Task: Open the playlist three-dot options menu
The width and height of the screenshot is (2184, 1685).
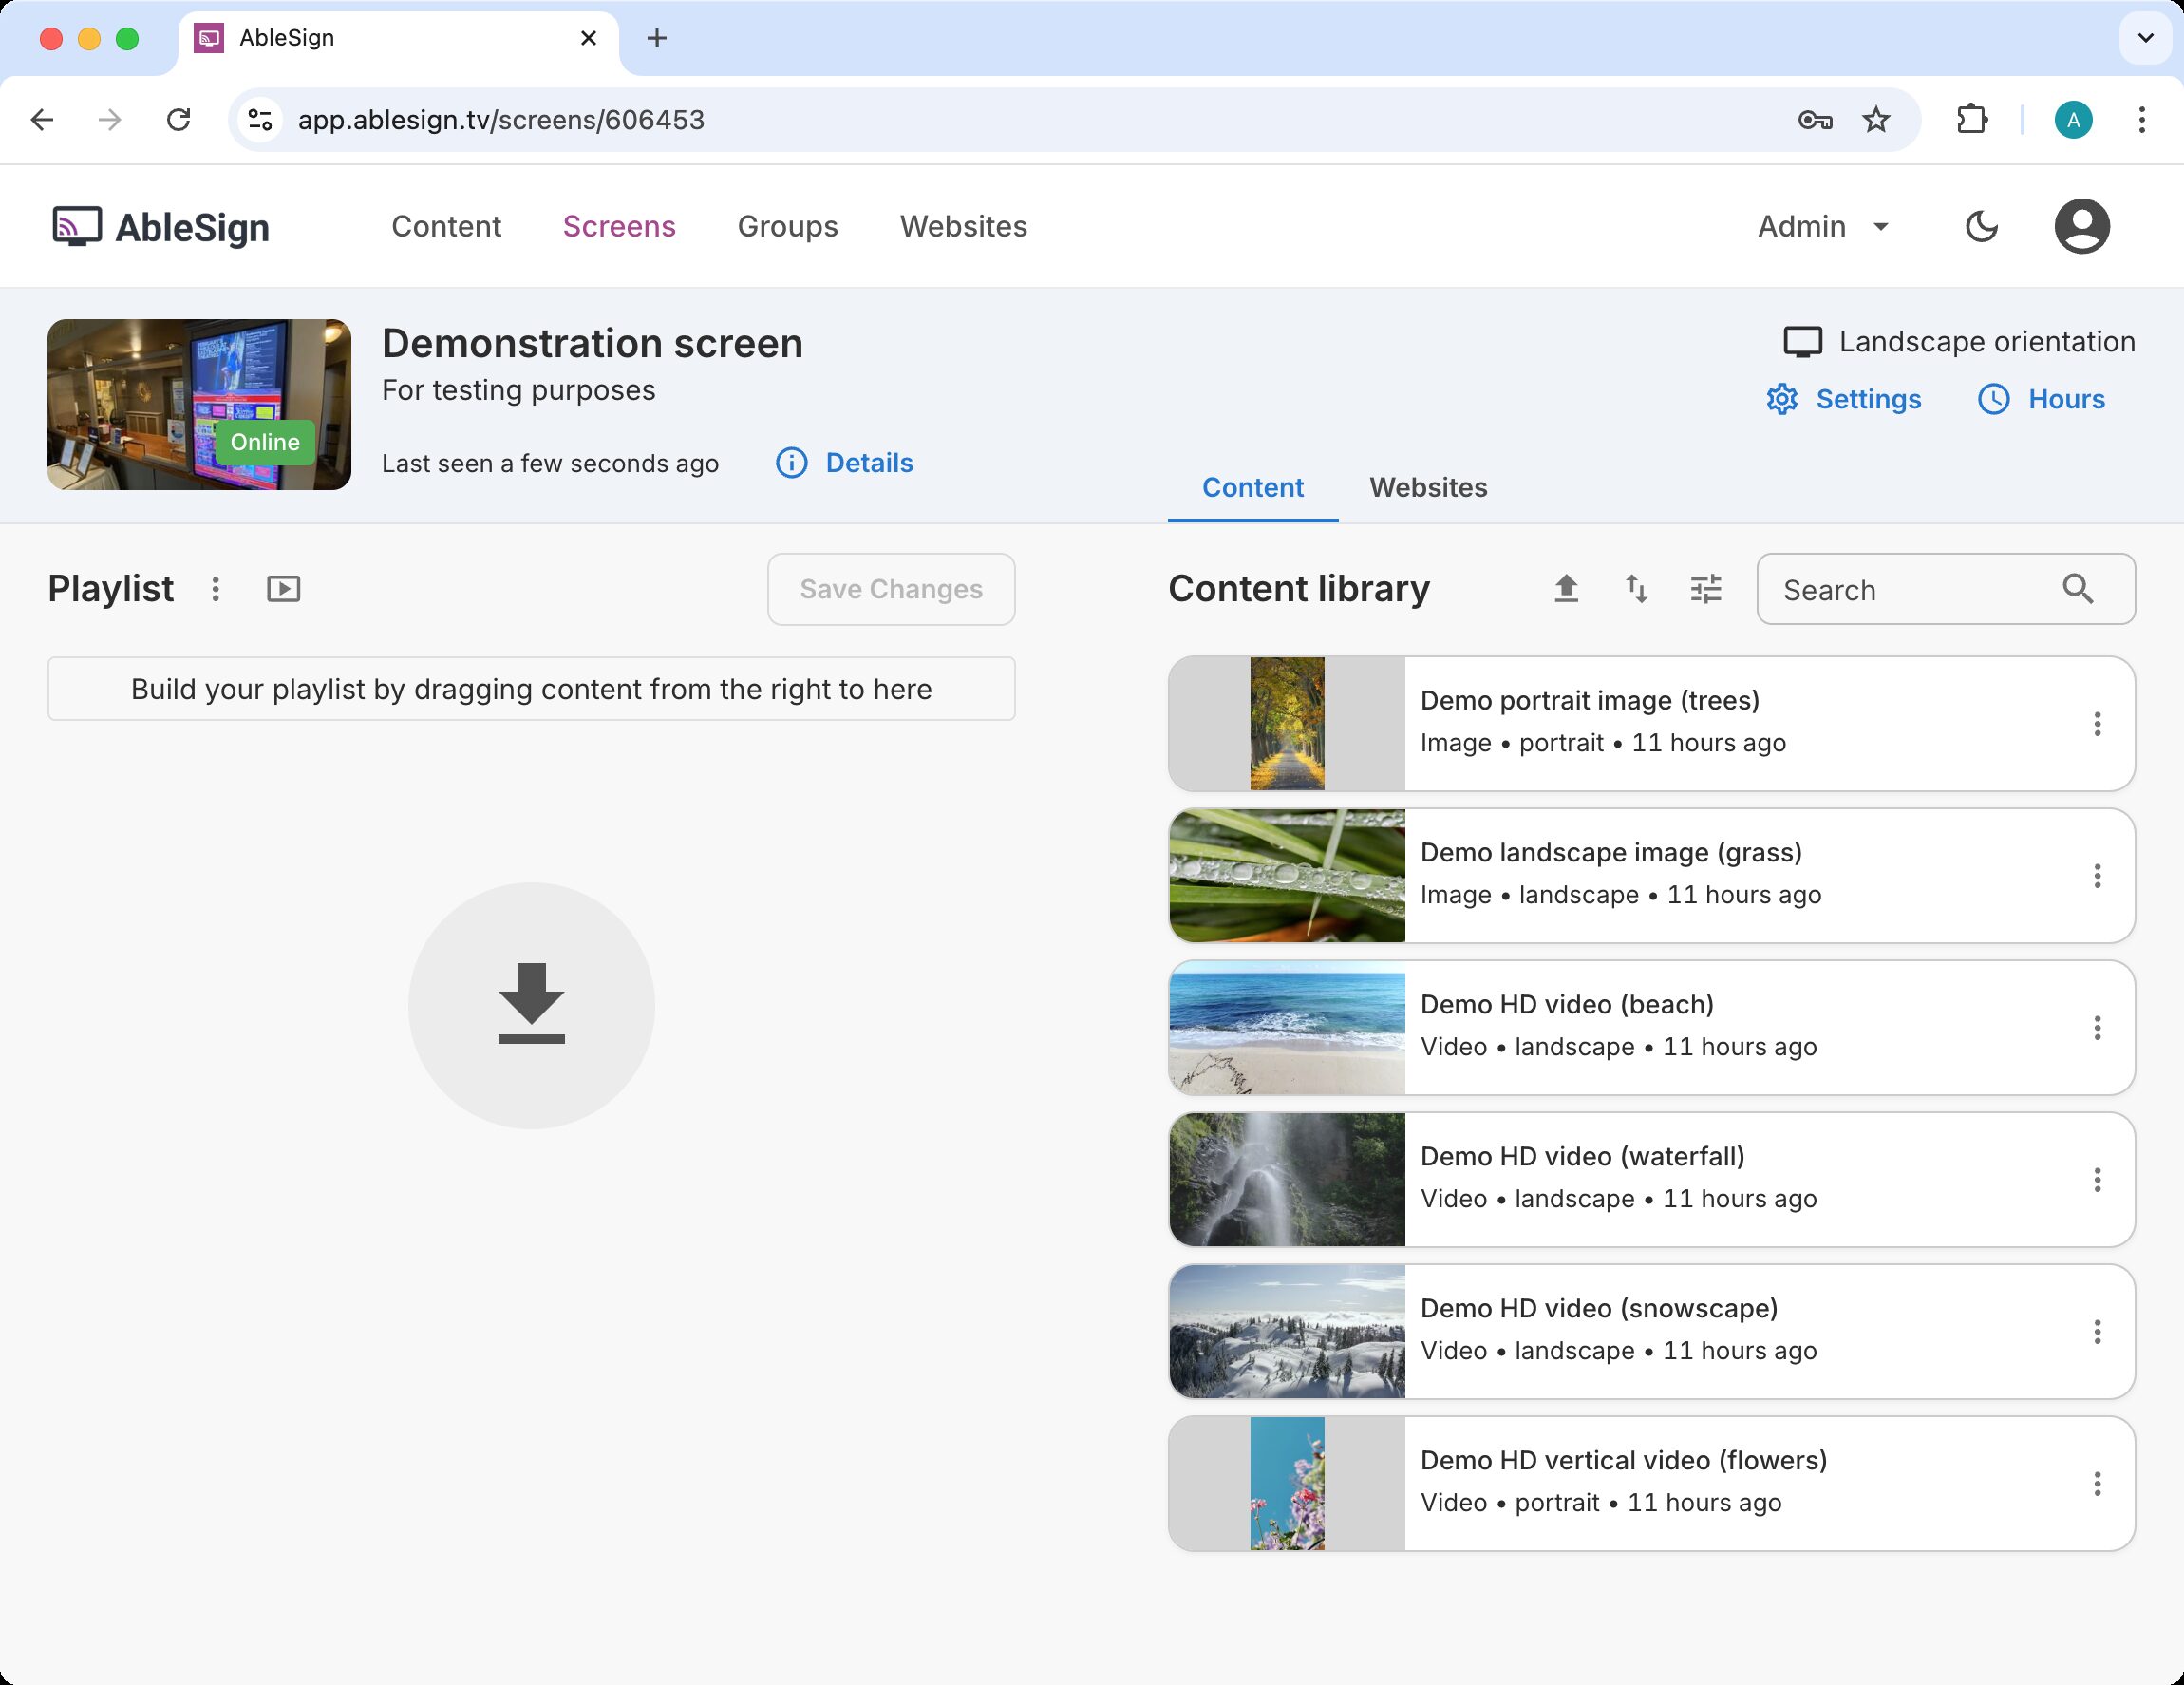Action: [215, 588]
